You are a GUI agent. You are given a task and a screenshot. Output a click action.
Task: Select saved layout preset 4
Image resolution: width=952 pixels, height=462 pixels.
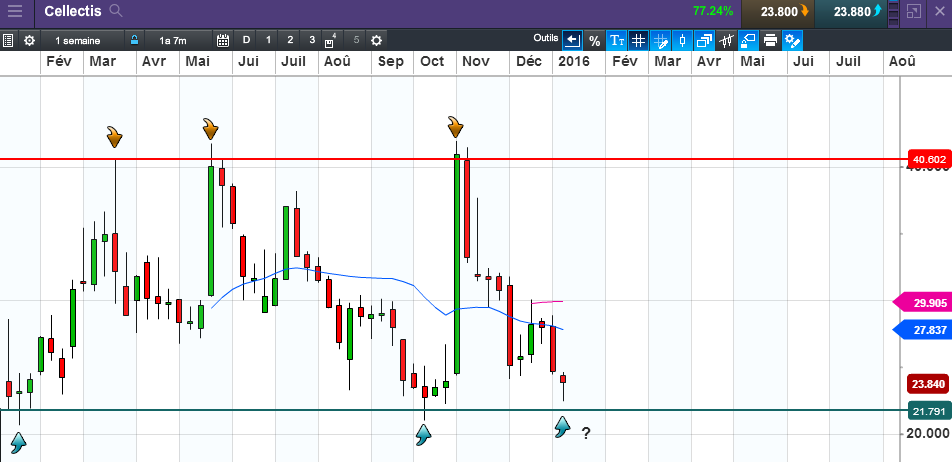pos(331,41)
